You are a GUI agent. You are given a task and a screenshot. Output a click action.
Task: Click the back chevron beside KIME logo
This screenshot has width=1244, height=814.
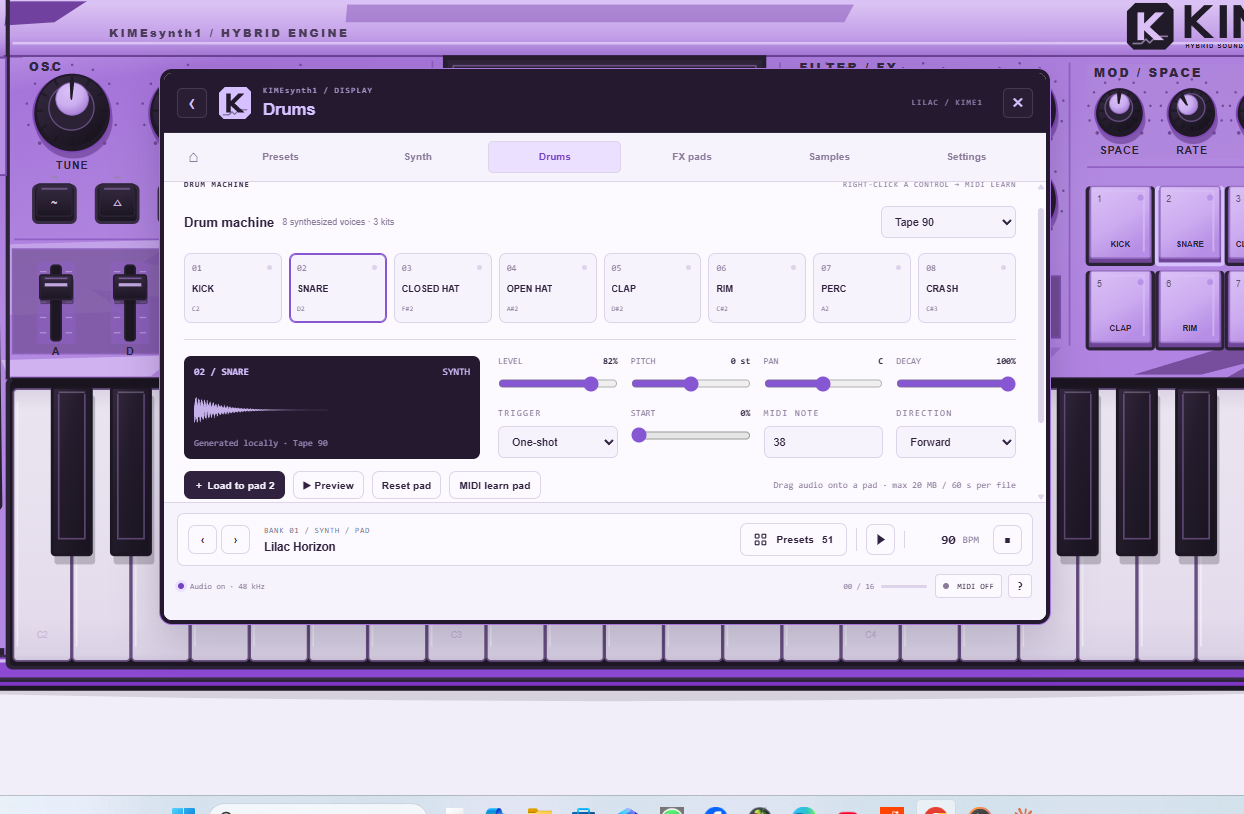[x=192, y=102]
